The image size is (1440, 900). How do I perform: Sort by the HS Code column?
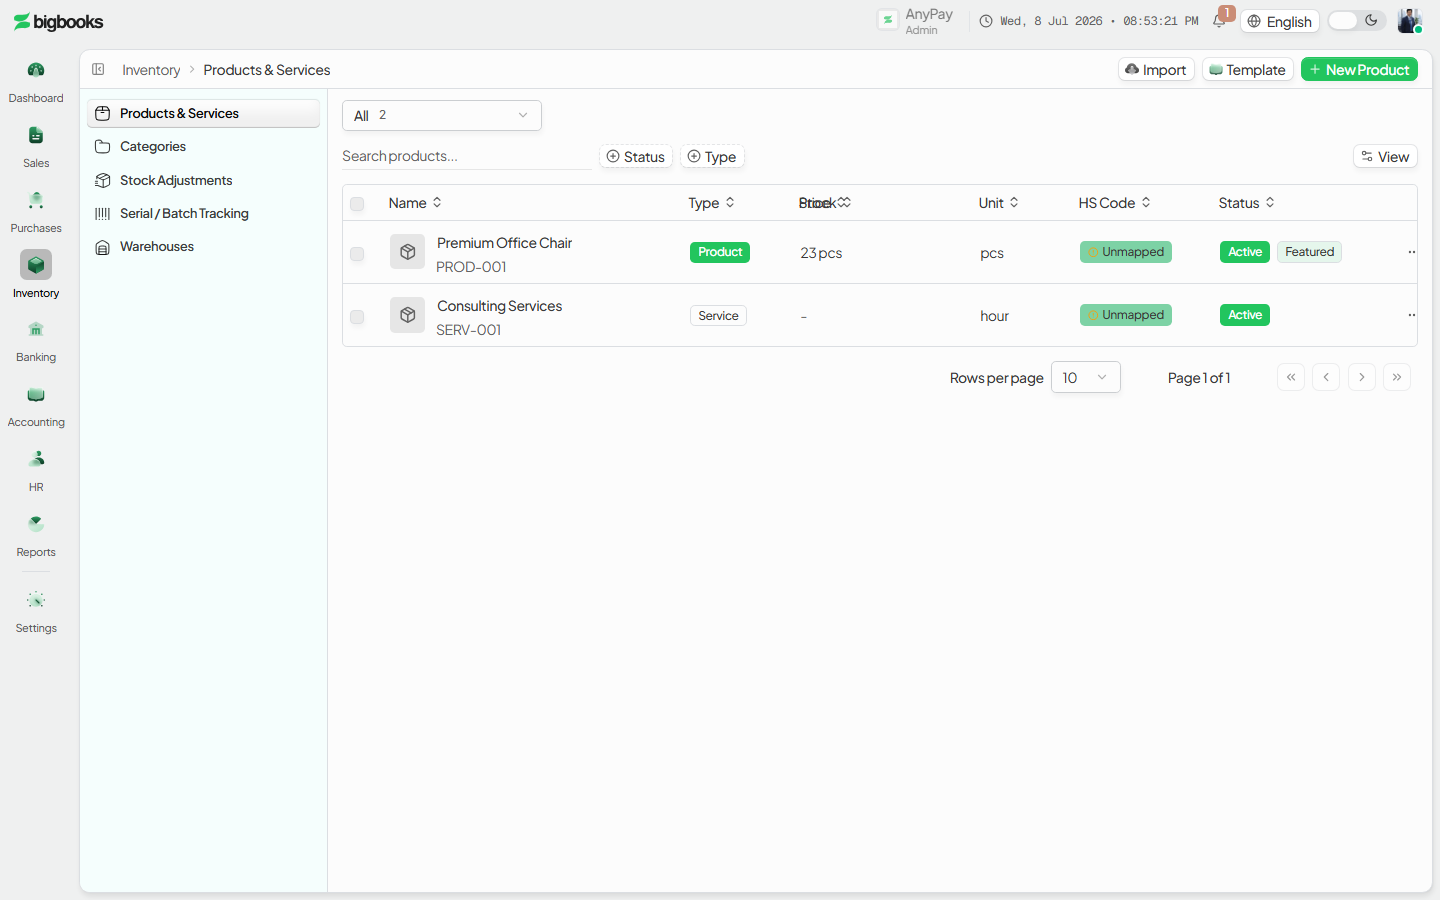[x=1114, y=203]
